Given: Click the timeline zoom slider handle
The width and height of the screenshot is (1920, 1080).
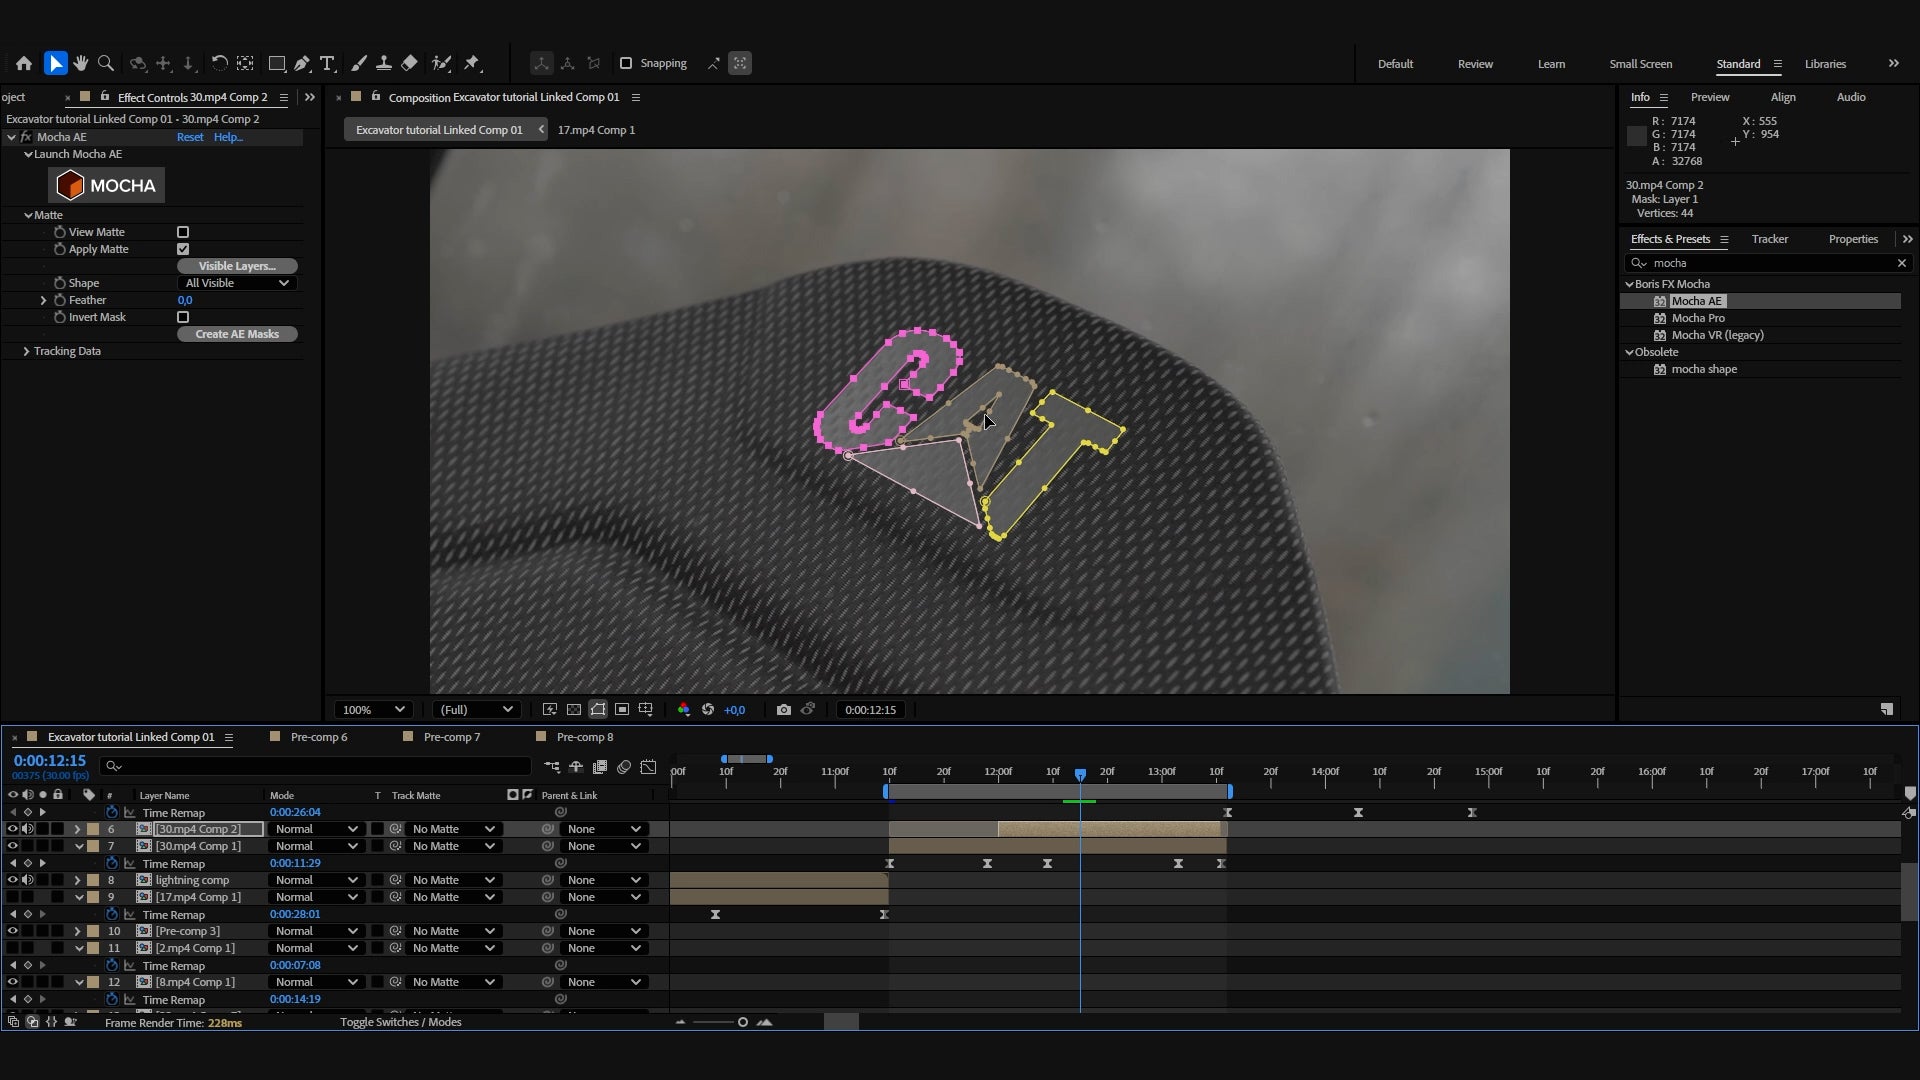Looking at the screenshot, I should (x=742, y=1022).
